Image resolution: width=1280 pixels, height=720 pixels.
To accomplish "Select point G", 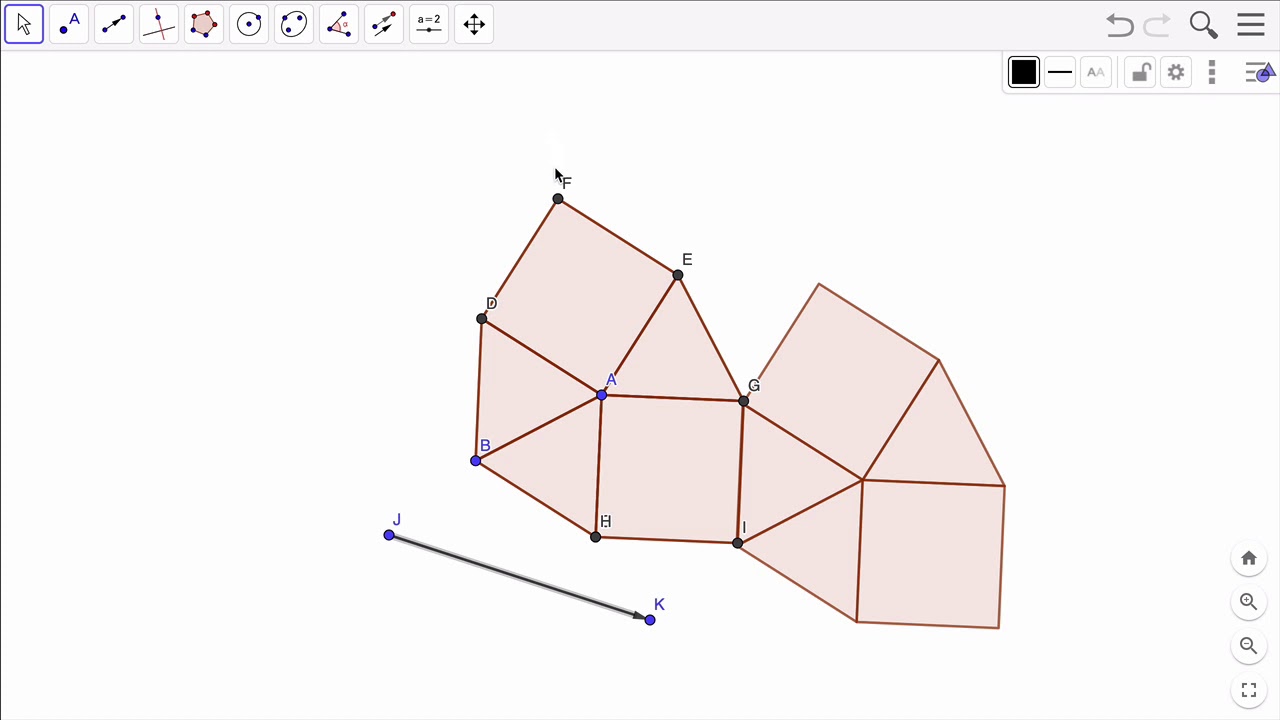I will [x=743, y=401].
